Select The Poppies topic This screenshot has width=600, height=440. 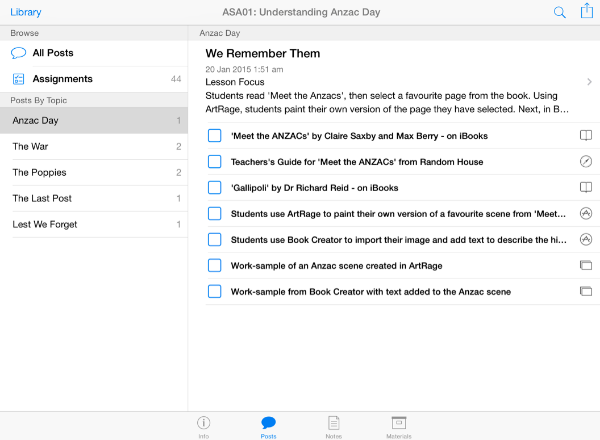[x=94, y=173]
